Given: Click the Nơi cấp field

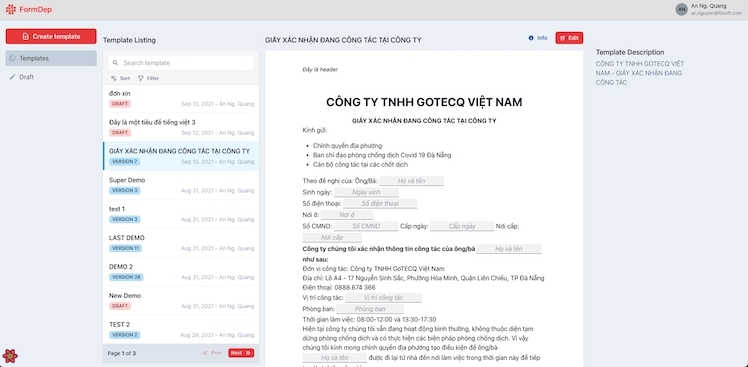Looking at the screenshot, I should 332,237.
